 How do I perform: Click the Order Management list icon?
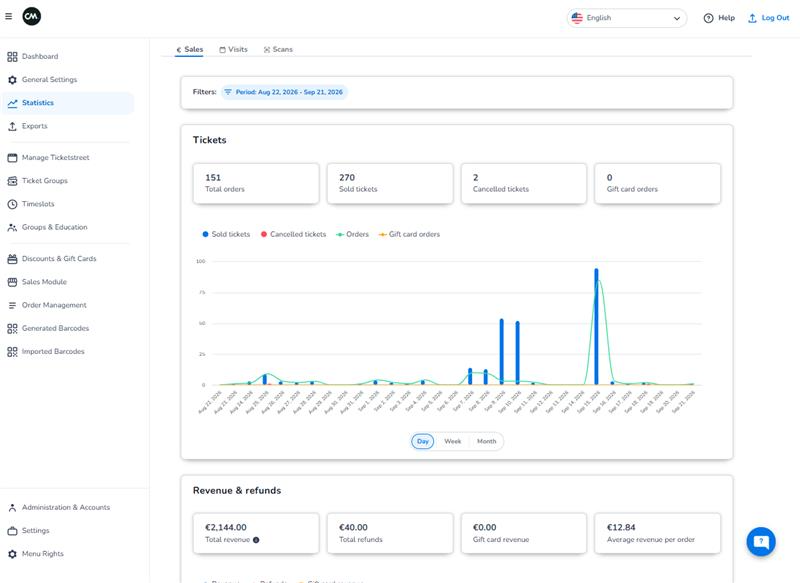pyautogui.click(x=12, y=306)
